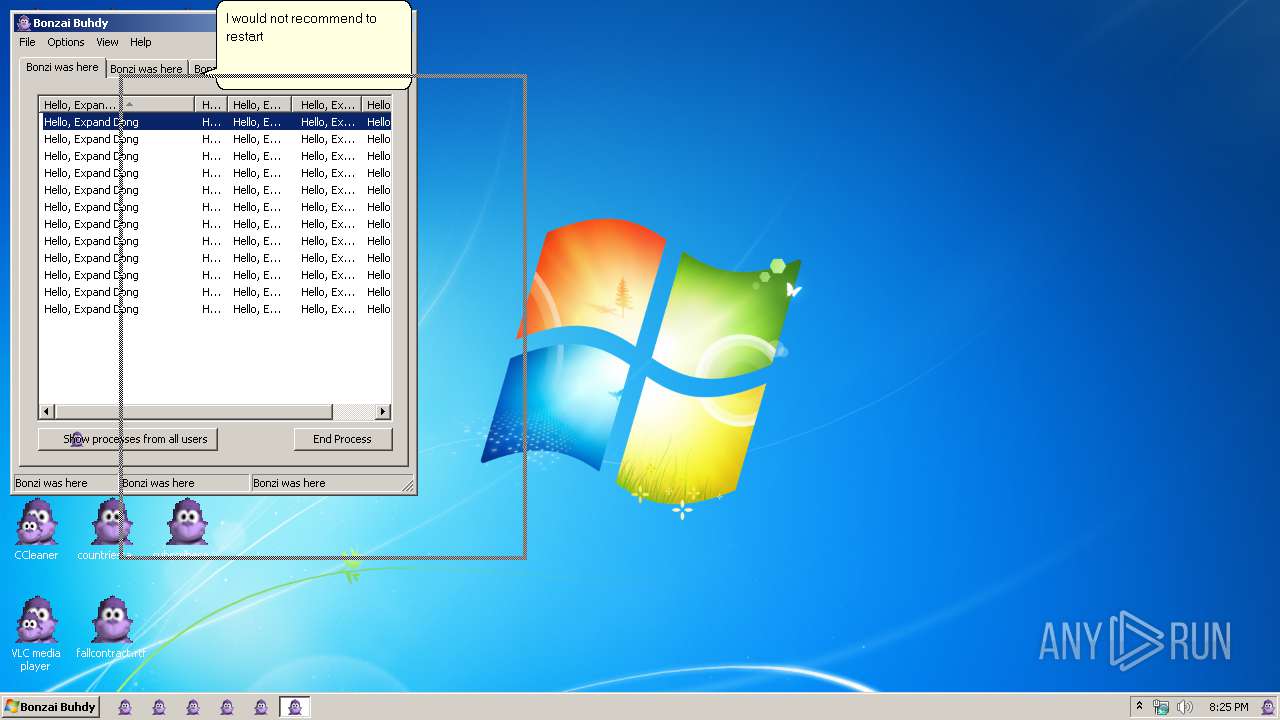Open the 'Bonzai Buhdy' Start button

pos(50,707)
